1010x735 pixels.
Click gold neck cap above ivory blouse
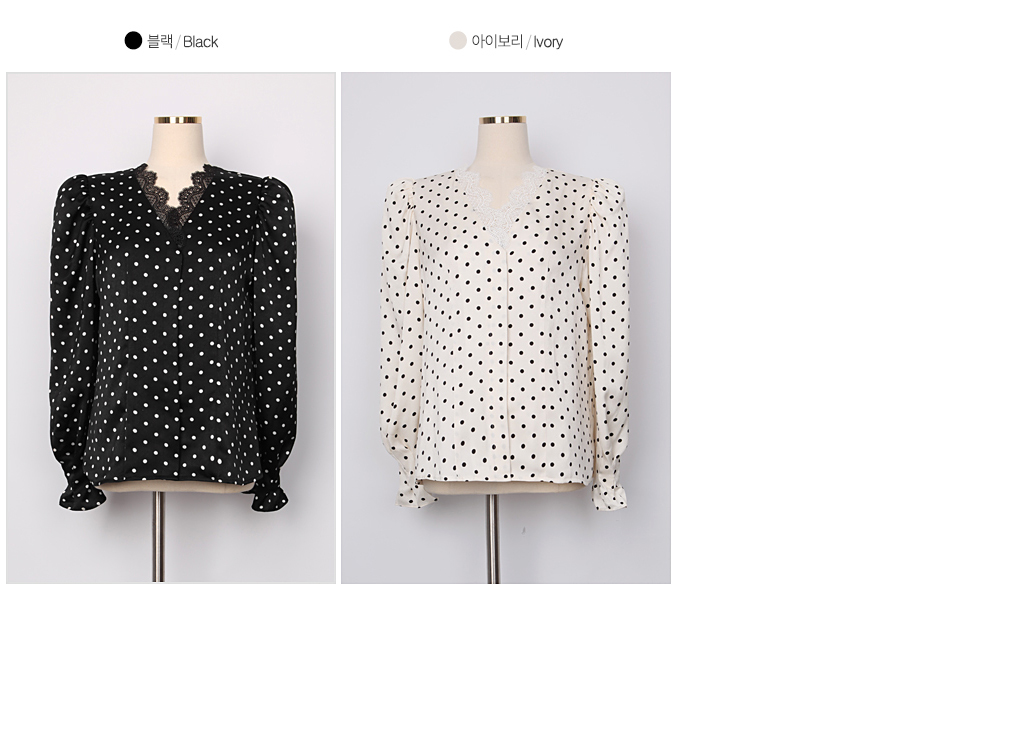pos(502,120)
